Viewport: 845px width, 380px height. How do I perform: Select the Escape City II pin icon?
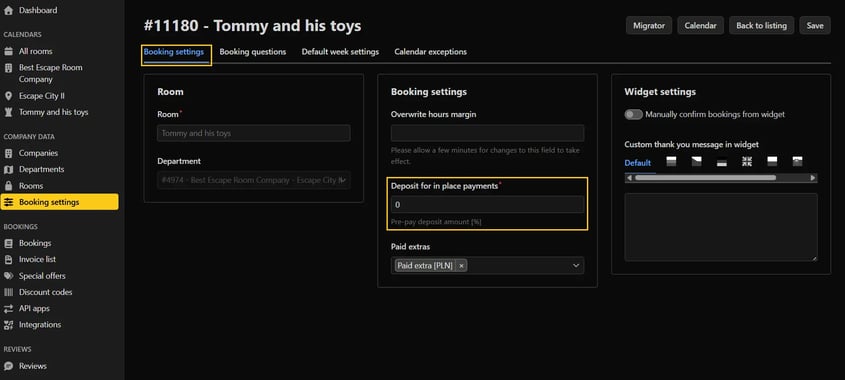tap(8, 96)
